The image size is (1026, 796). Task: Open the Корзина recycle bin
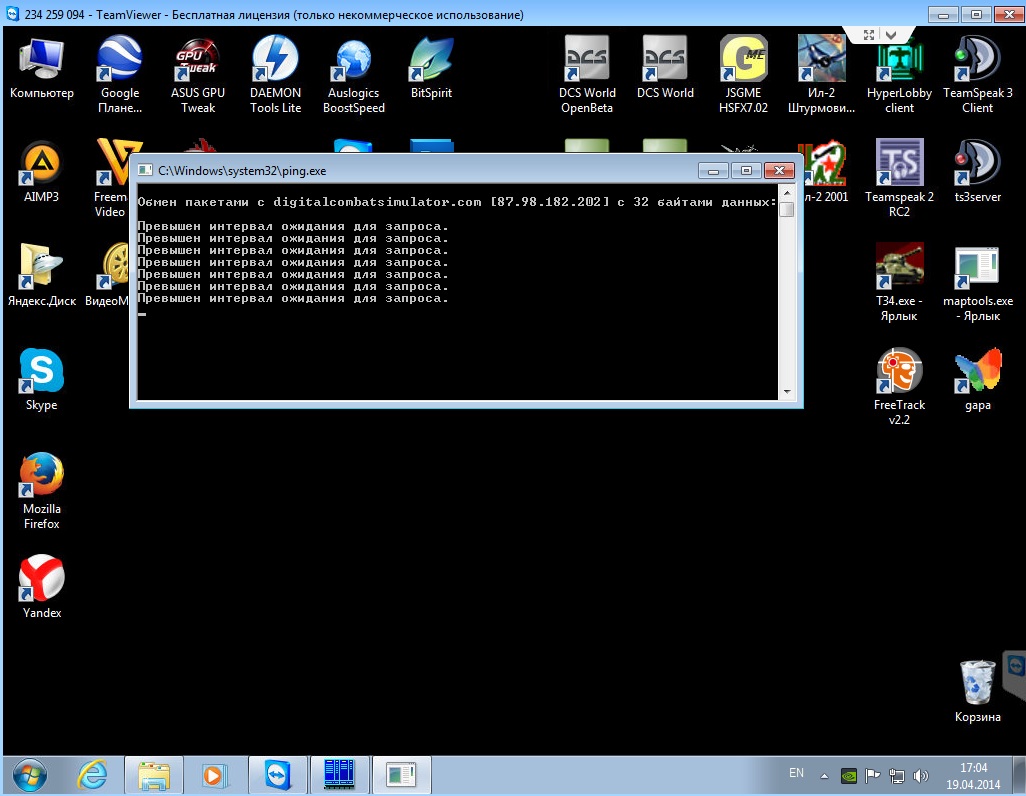pyautogui.click(x=978, y=691)
